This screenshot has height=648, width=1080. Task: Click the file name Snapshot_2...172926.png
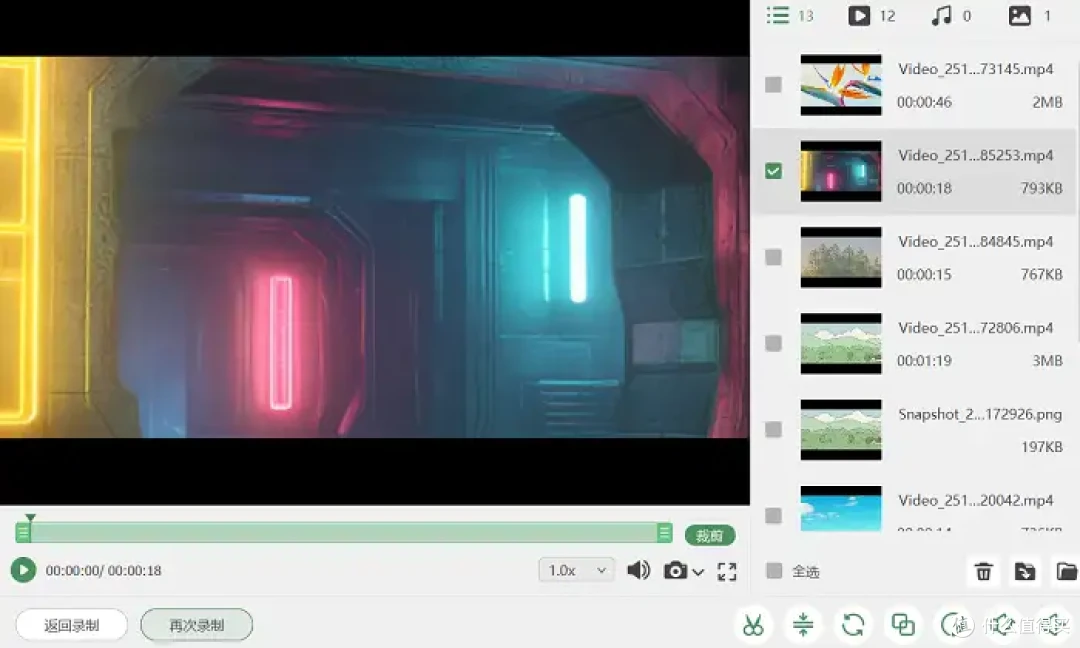coord(979,414)
